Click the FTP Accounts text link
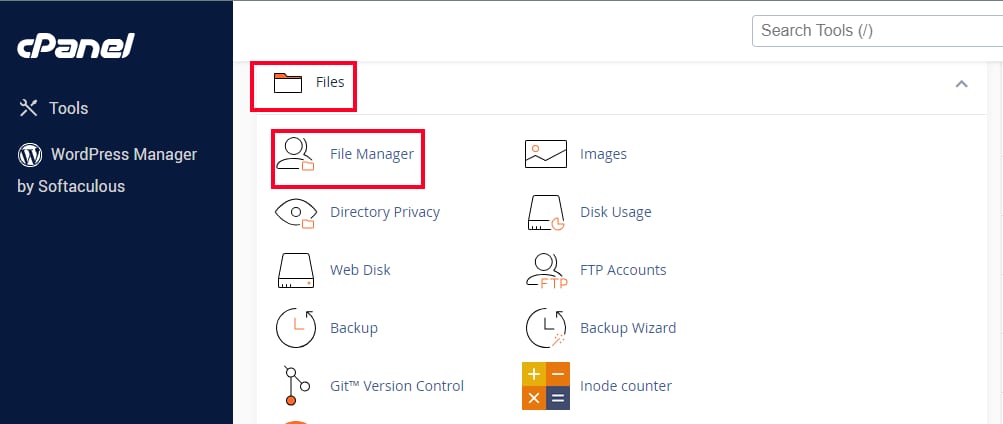The width and height of the screenshot is (1003, 424). coord(622,270)
